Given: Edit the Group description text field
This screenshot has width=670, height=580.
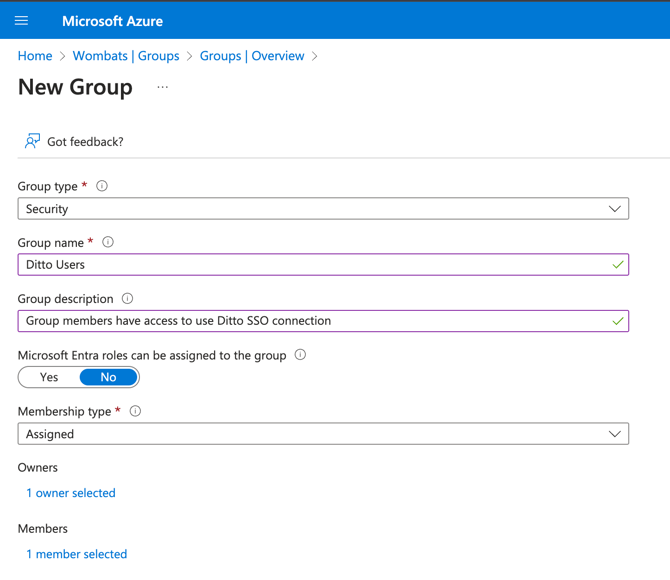Looking at the screenshot, I should (x=323, y=321).
